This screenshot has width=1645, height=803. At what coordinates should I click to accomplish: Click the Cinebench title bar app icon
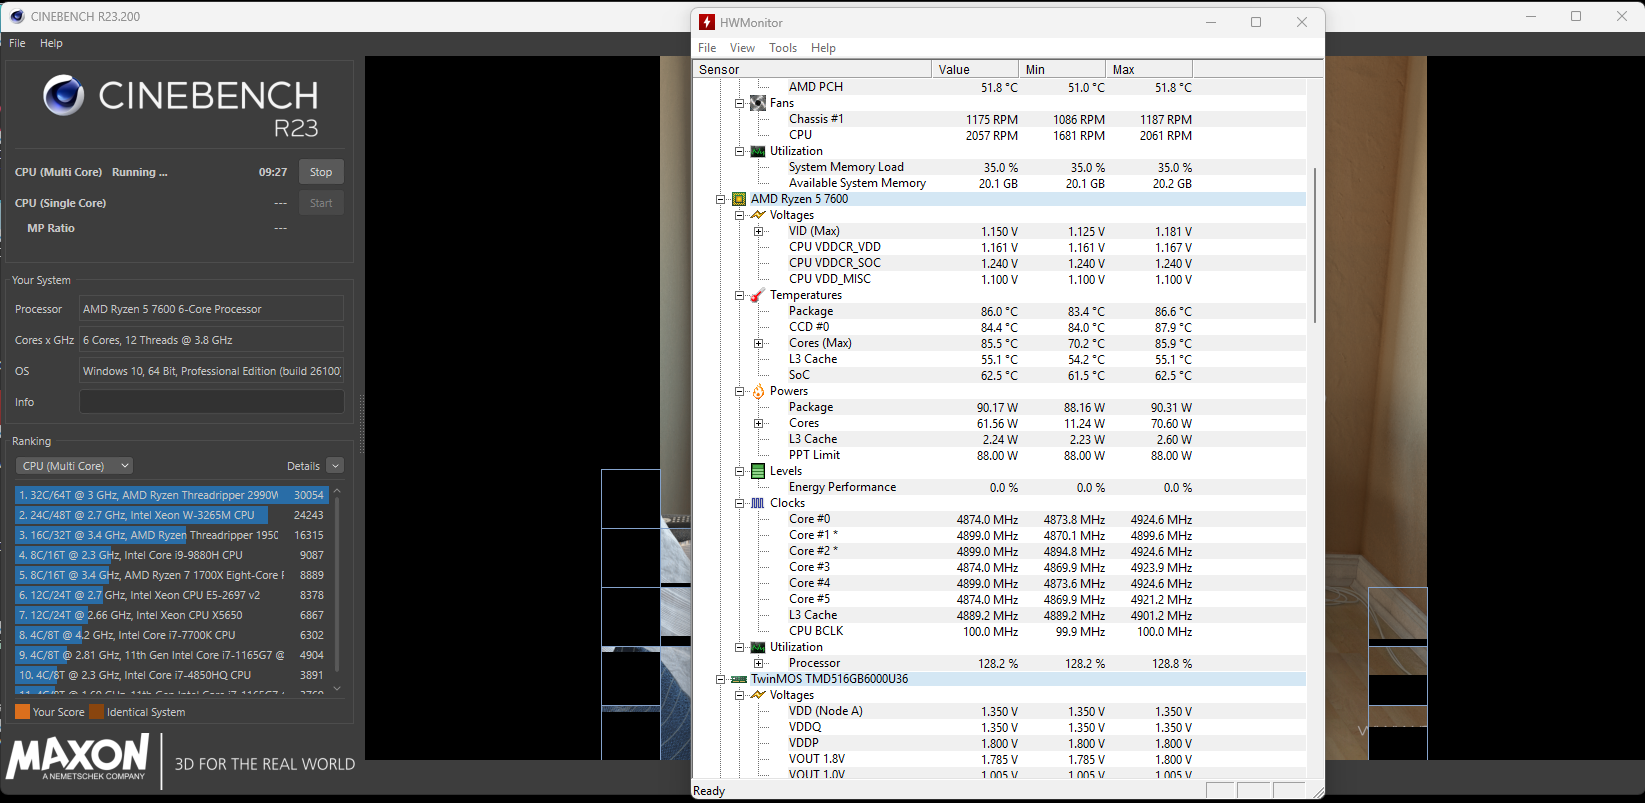(16, 16)
